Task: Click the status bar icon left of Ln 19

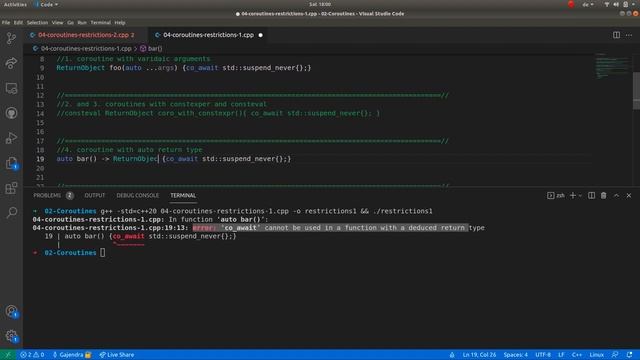Action: pos(452,355)
